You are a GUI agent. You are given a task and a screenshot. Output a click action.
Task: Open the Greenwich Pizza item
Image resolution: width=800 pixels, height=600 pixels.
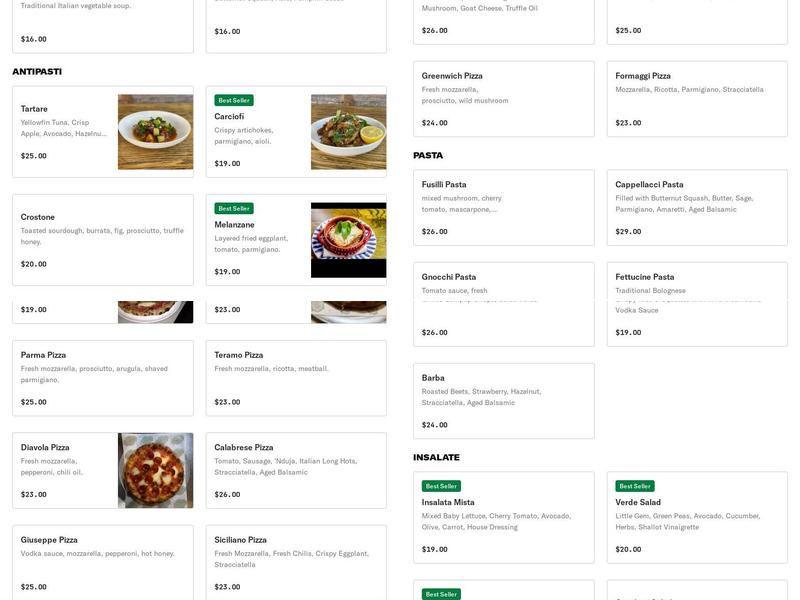503,99
